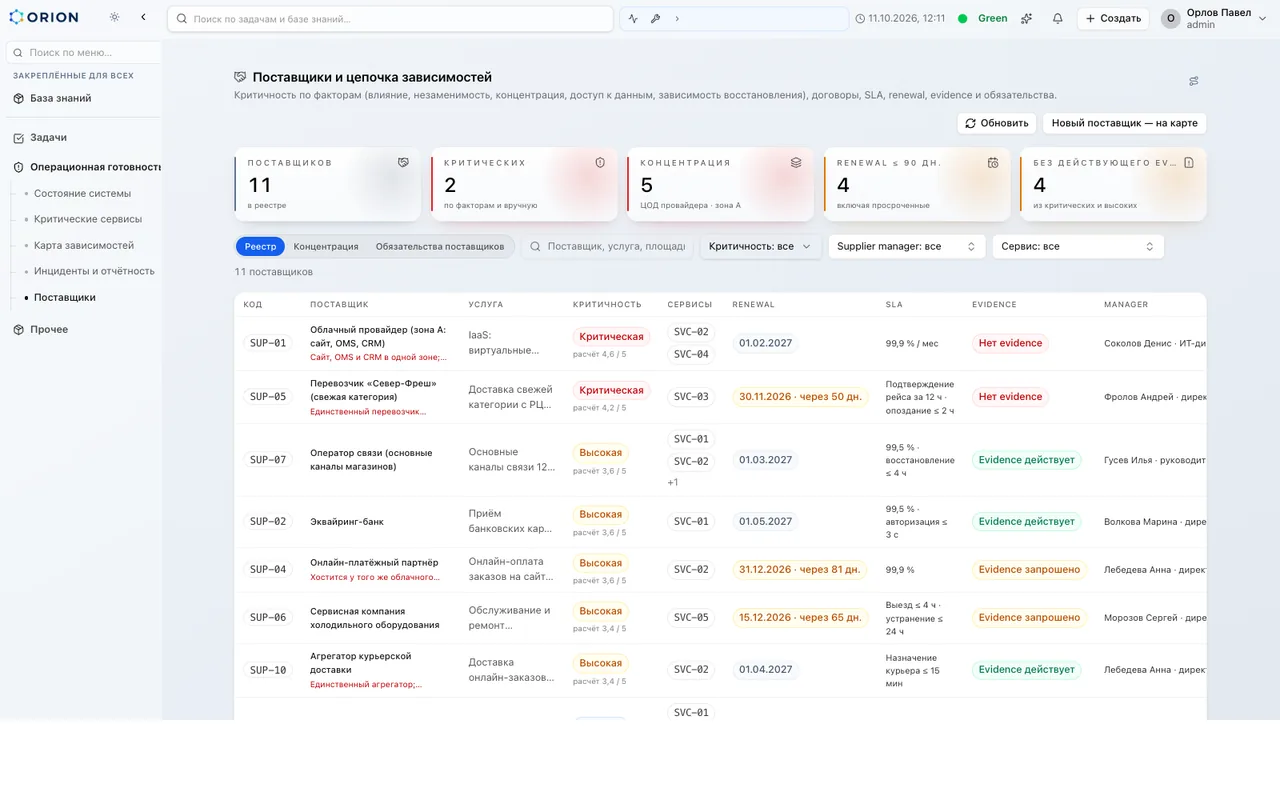Click the page settings sliders icon
Viewport: 1280px width, 800px height.
pos(1193,81)
